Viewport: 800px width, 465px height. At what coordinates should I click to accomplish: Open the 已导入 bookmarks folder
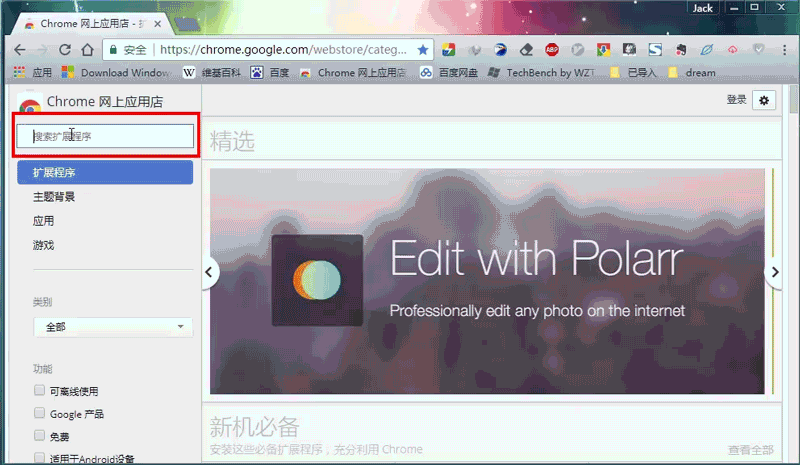(x=633, y=72)
